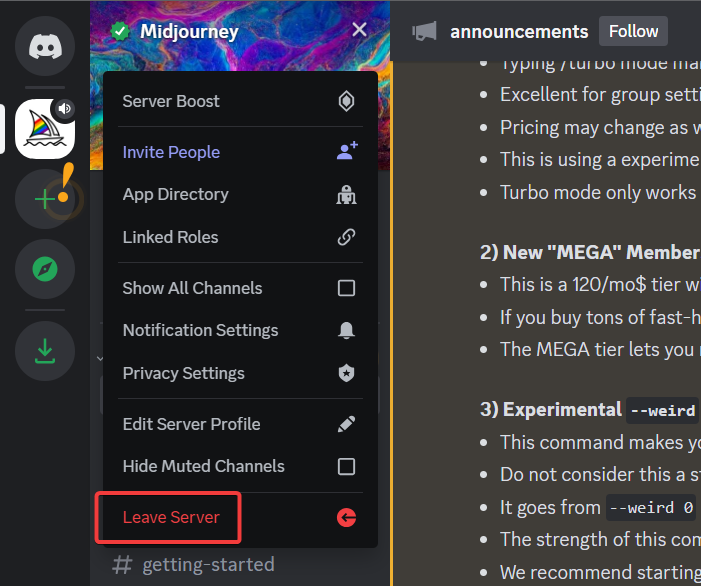Viewport: 701px width, 586px height.
Task: Open Privacy Settings from the menu
Action: click(184, 373)
